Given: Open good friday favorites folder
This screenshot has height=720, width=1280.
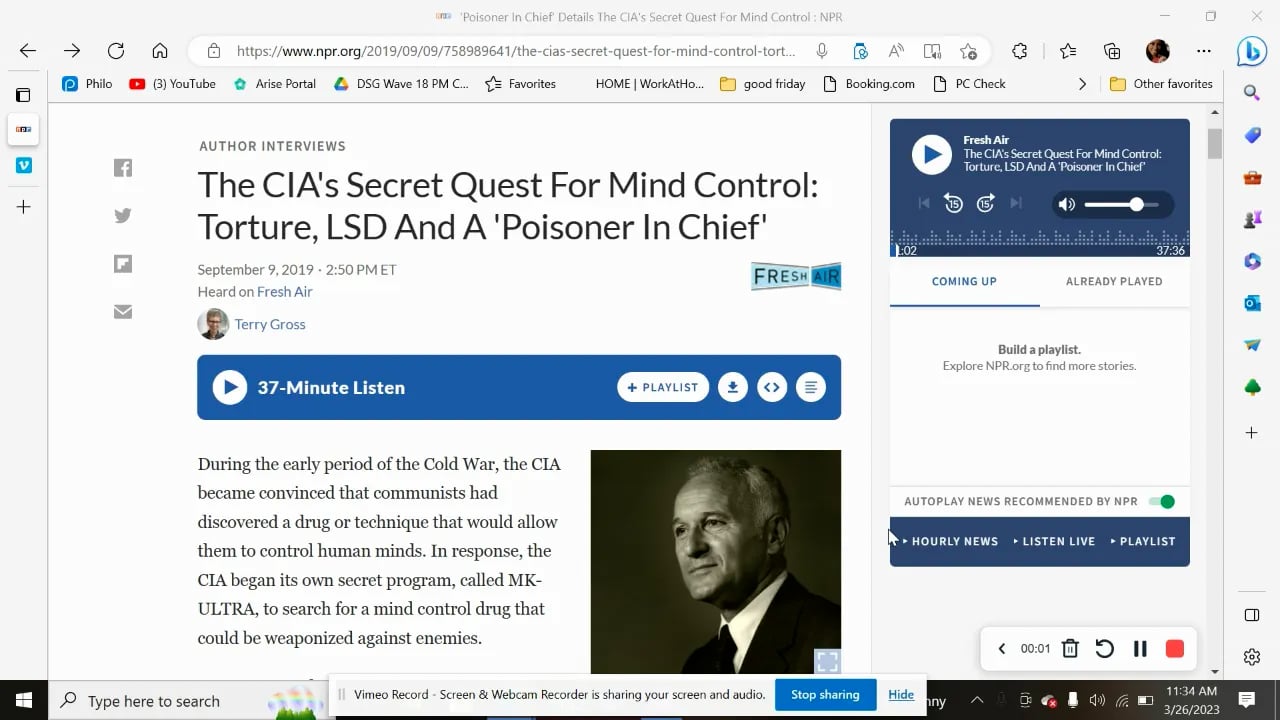Looking at the screenshot, I should click(x=763, y=84).
